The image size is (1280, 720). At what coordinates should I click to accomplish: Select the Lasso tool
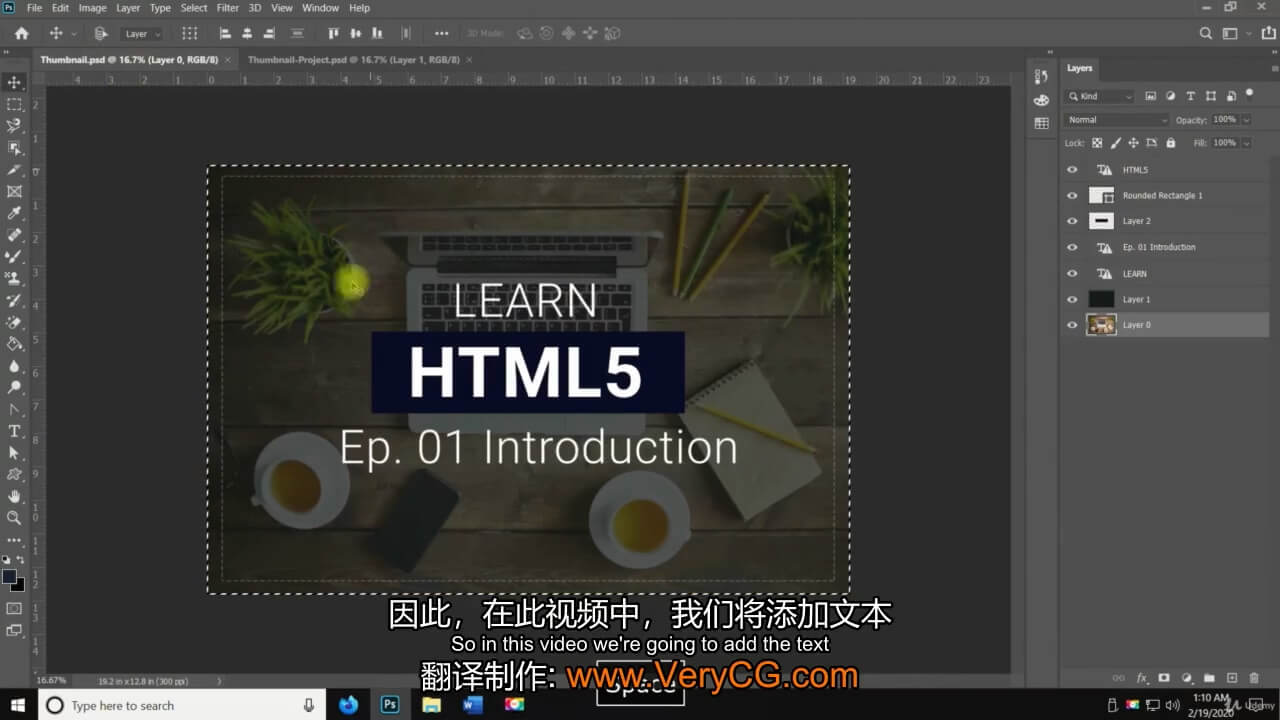(14, 126)
